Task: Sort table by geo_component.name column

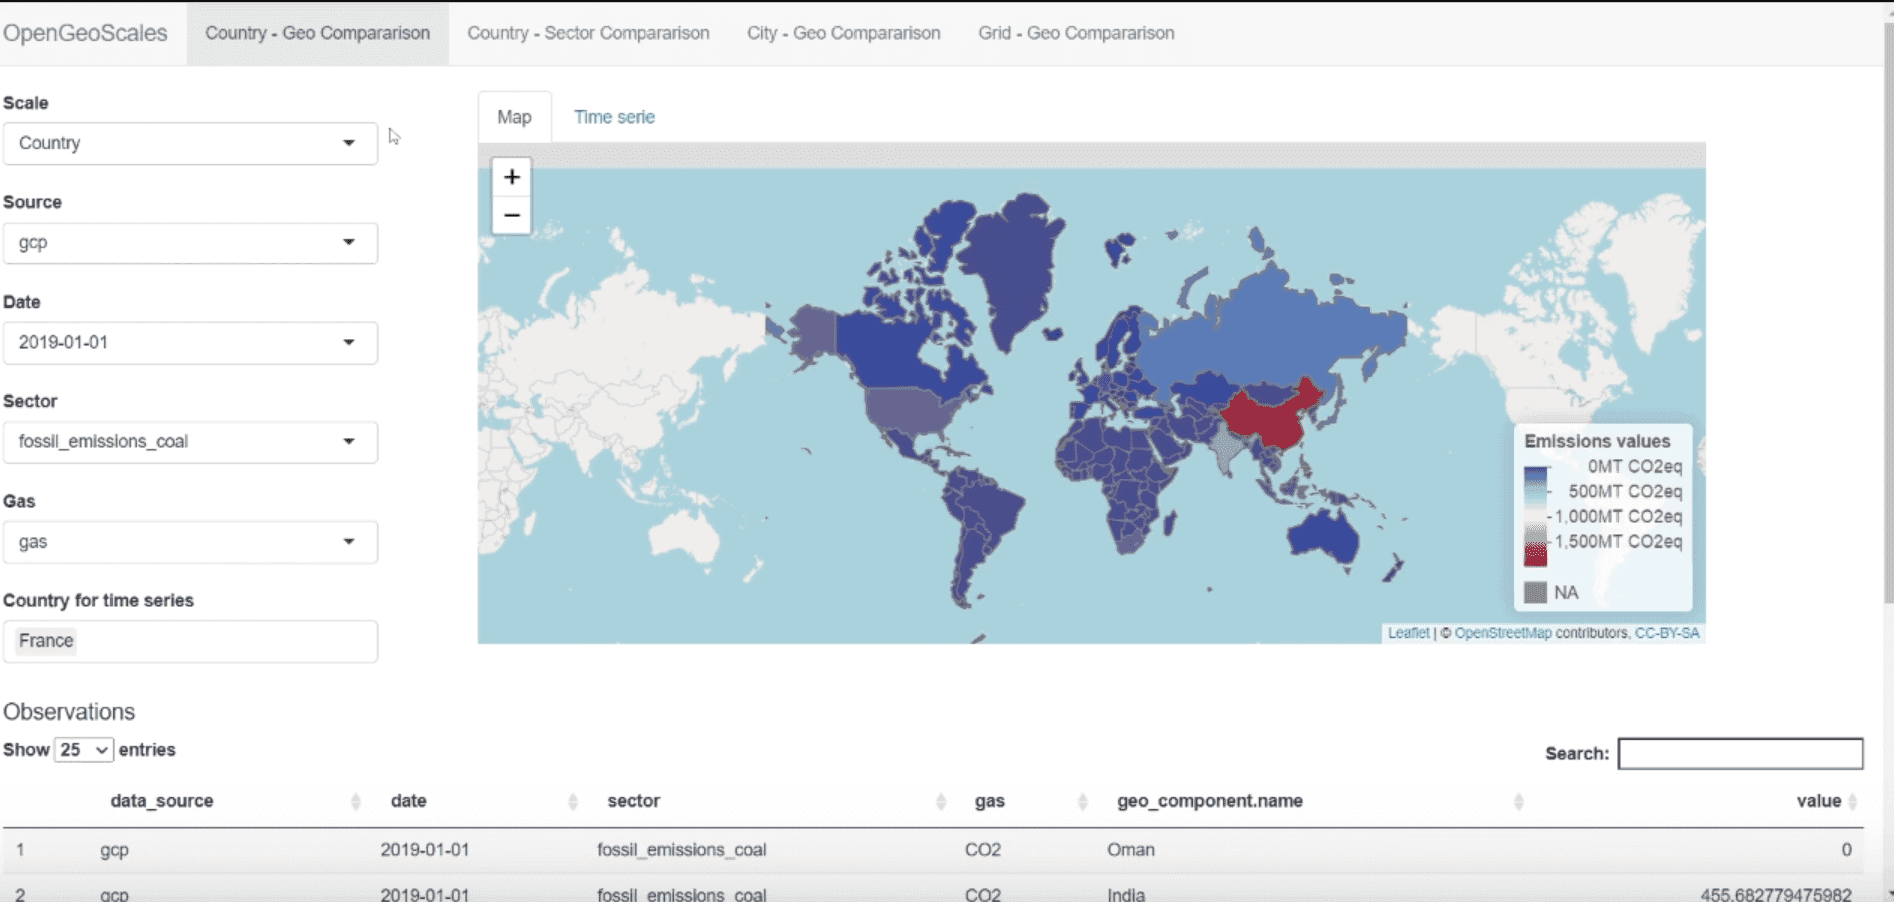Action: tap(1209, 801)
